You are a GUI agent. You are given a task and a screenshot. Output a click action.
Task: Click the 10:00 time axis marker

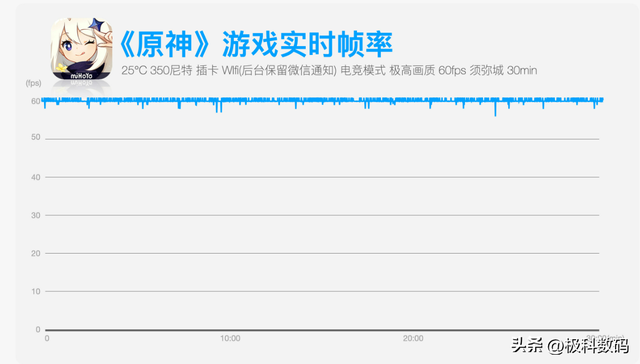(230, 338)
